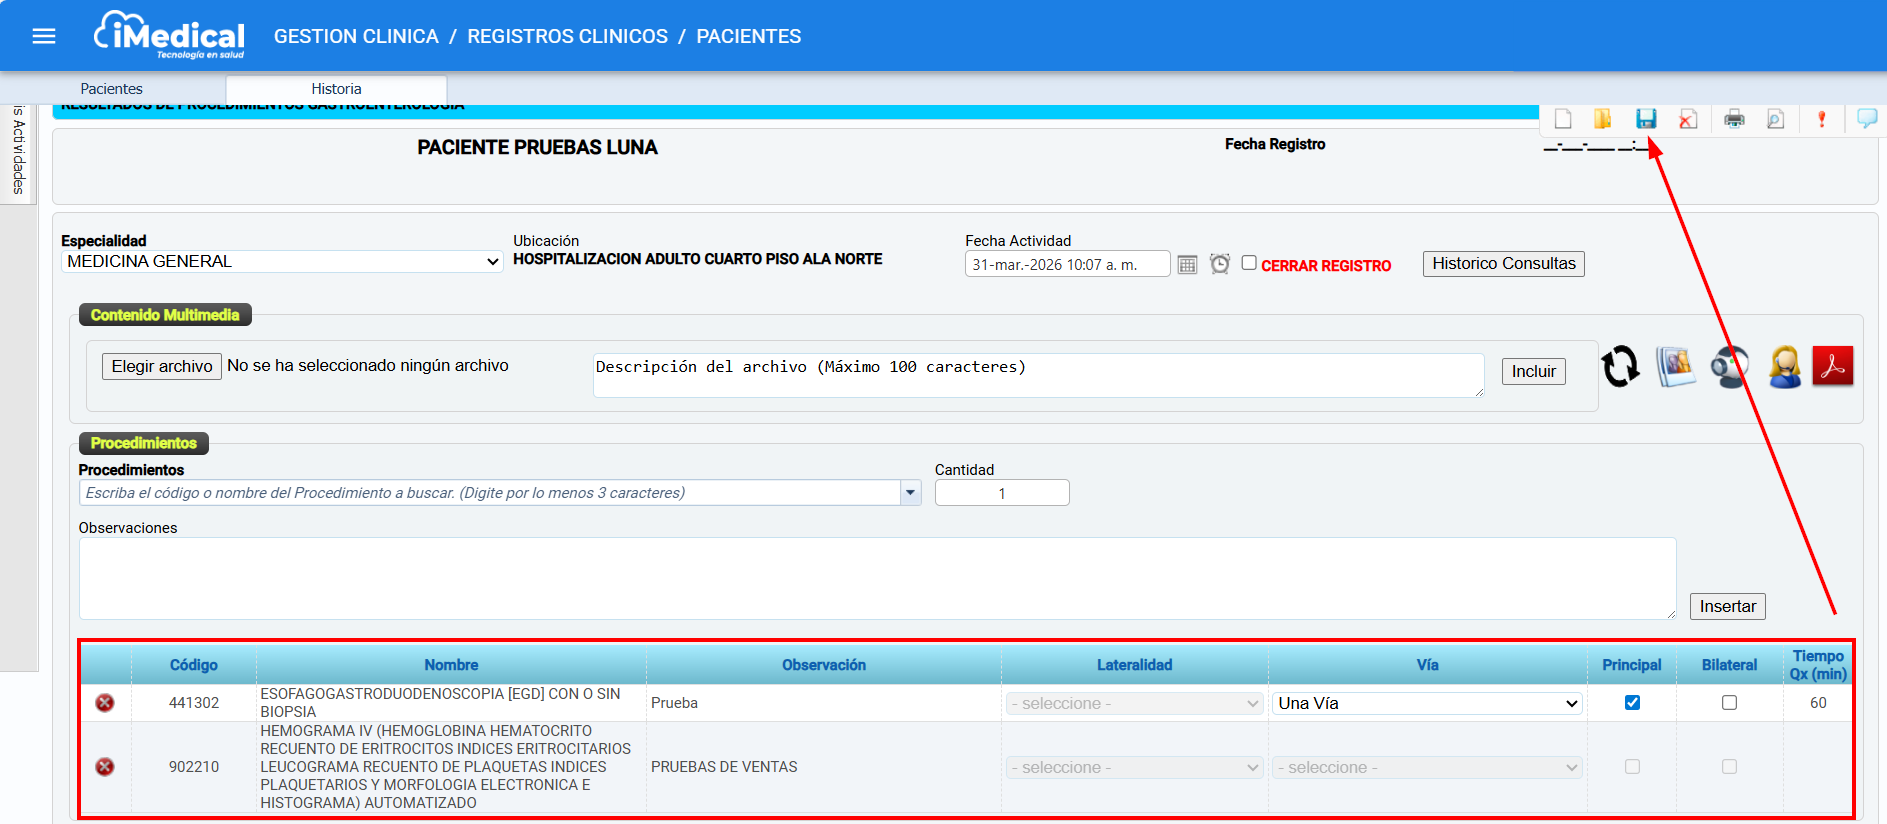The height and width of the screenshot is (824, 1887).
Task: Select the Historia tab
Action: (x=336, y=89)
